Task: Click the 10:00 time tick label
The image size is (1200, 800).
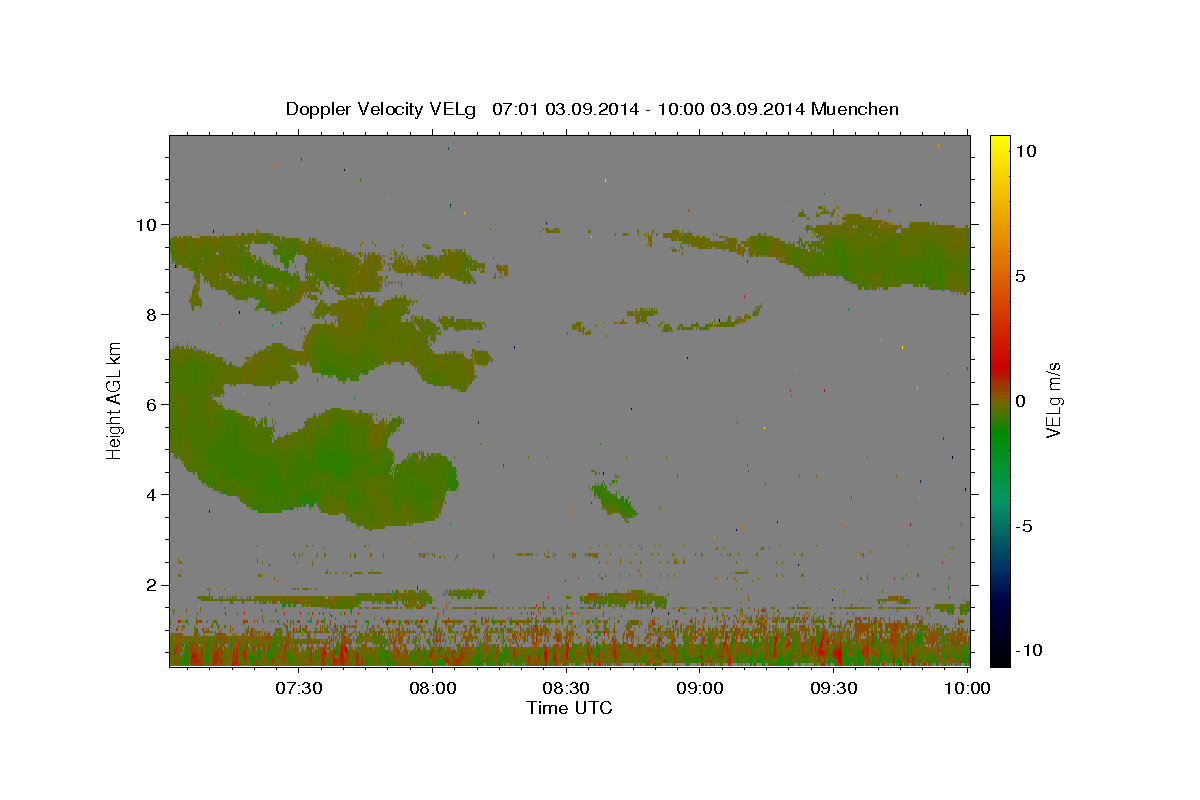Action: 967,688
